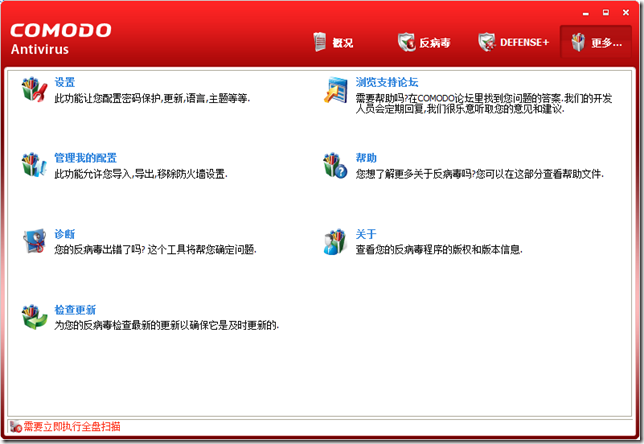This screenshot has height=444, width=644.
Task: Click the 浏览支持论坛 forum icon
Action: point(336,89)
